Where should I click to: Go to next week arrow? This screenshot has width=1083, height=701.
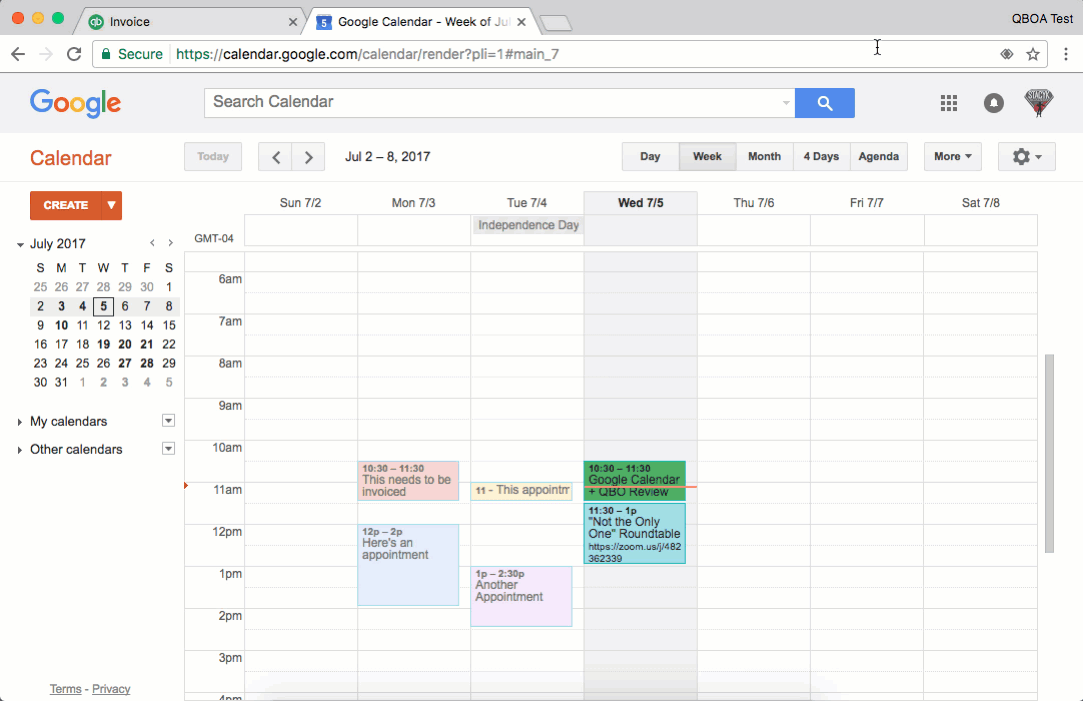click(309, 157)
